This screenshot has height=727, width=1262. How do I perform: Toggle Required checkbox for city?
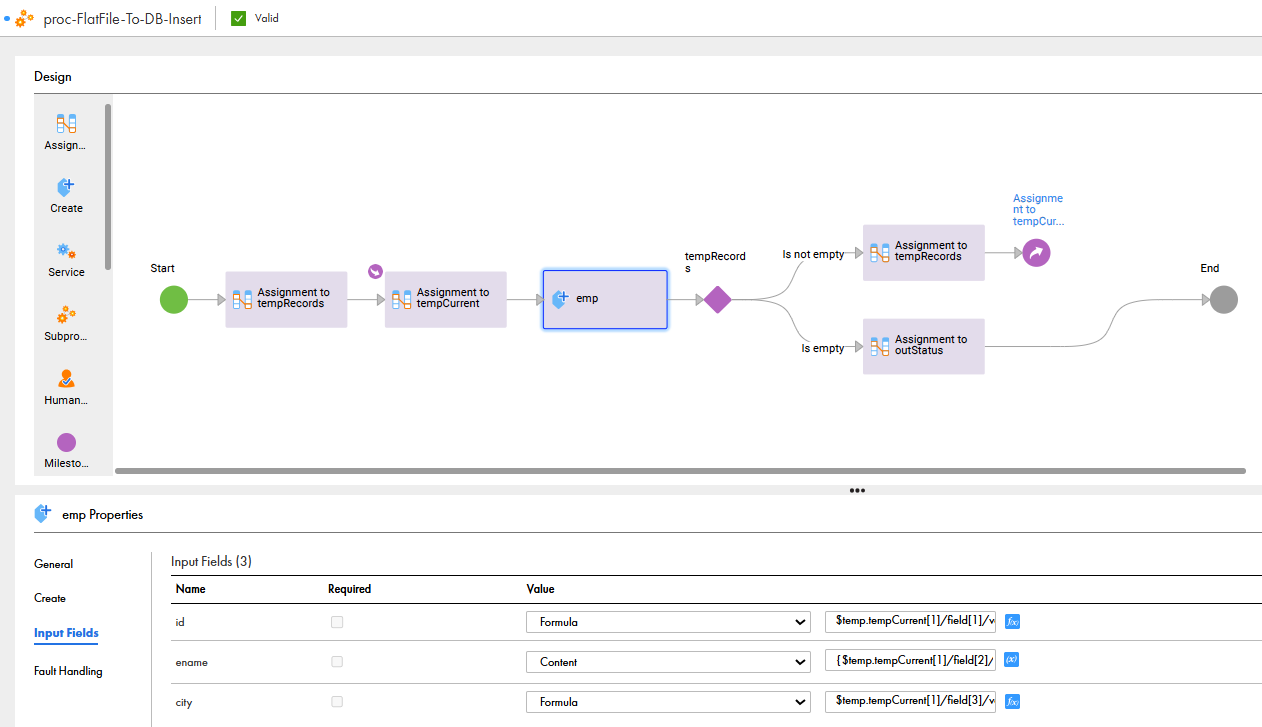(337, 702)
